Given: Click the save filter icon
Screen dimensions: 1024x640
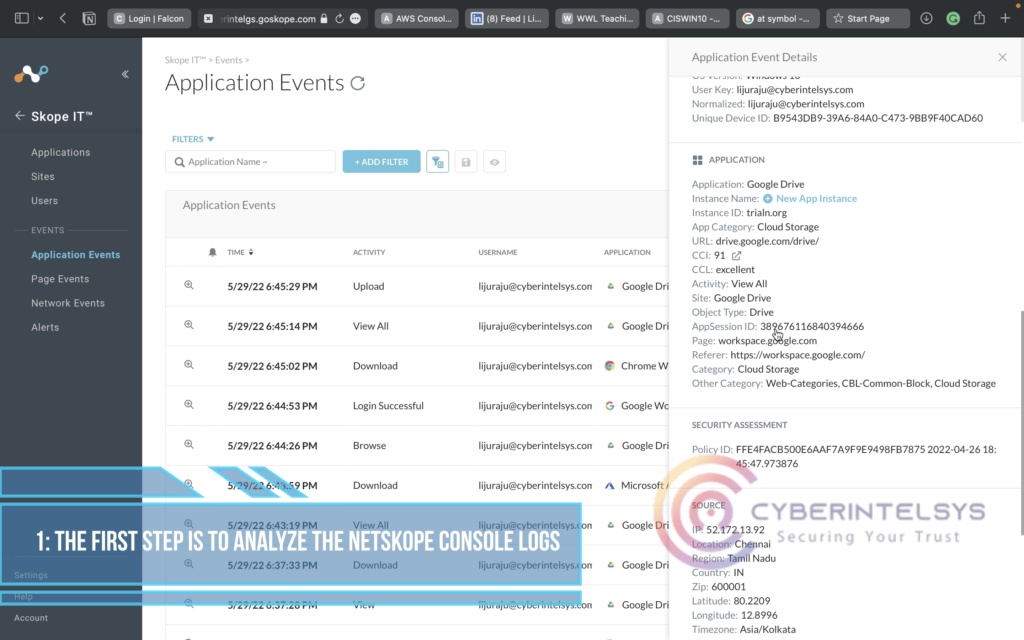Looking at the screenshot, I should 466,162.
